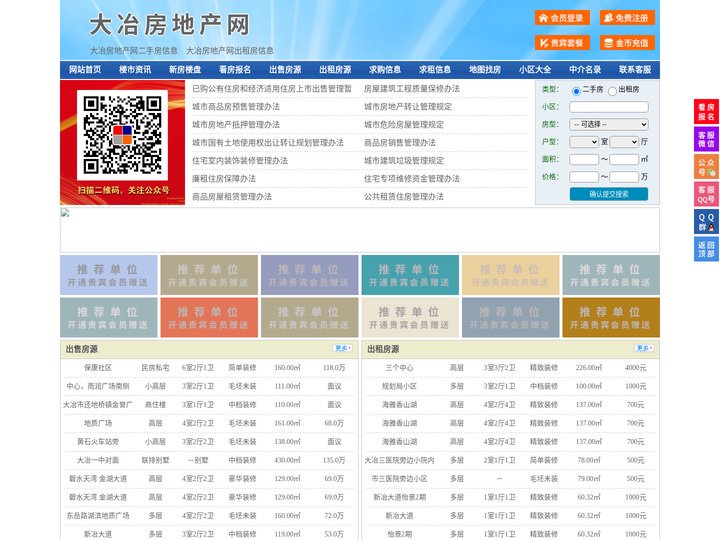Open the 联系客服 nav item
720x540 pixels.
pyautogui.click(x=635, y=70)
